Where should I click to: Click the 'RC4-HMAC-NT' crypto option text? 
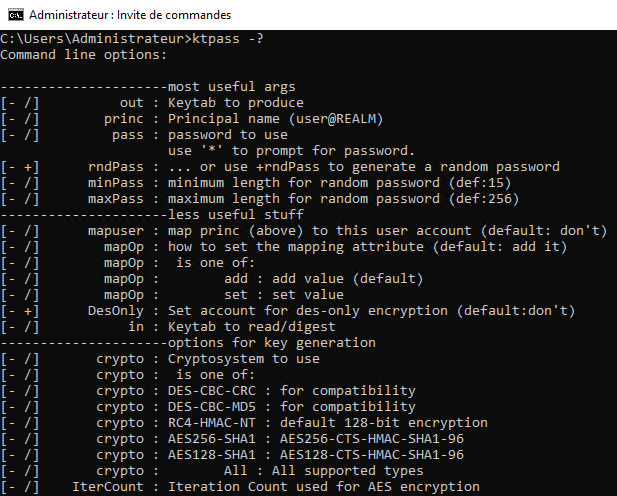click(212, 423)
